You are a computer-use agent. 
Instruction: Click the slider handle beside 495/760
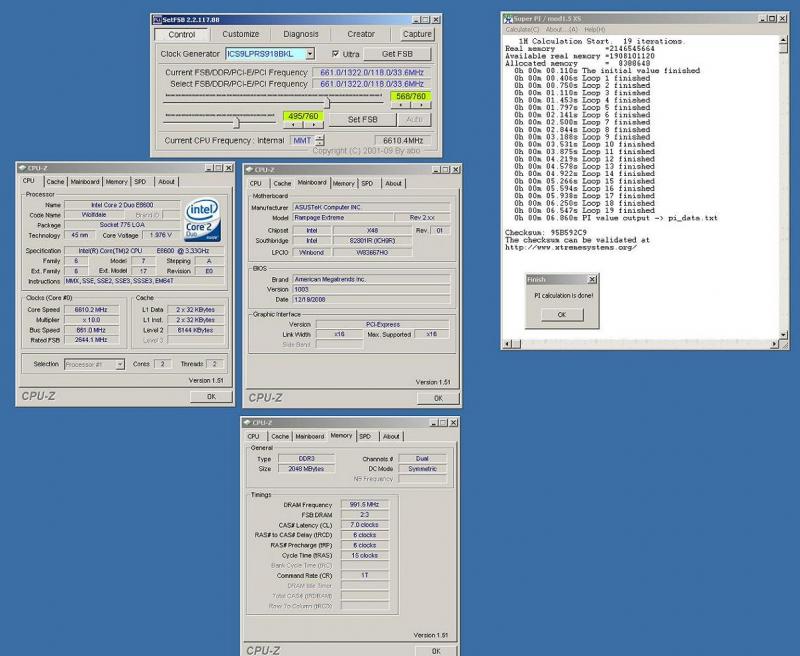[x=236, y=123]
